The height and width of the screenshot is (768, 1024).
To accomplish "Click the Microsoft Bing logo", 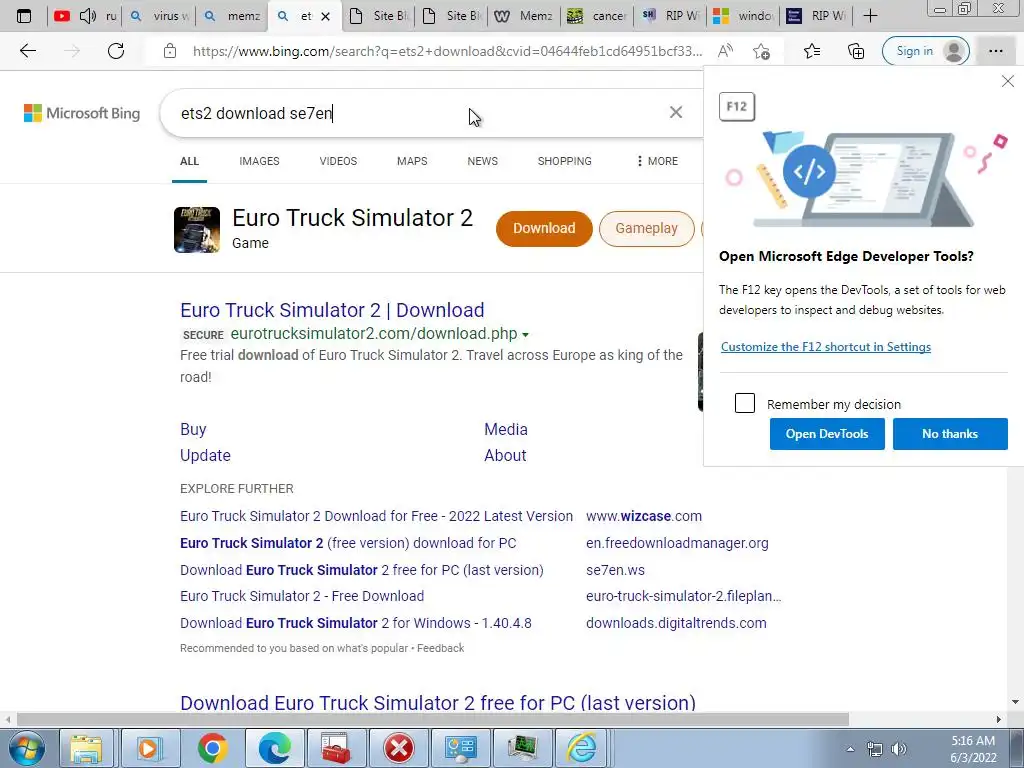I will coord(82,113).
